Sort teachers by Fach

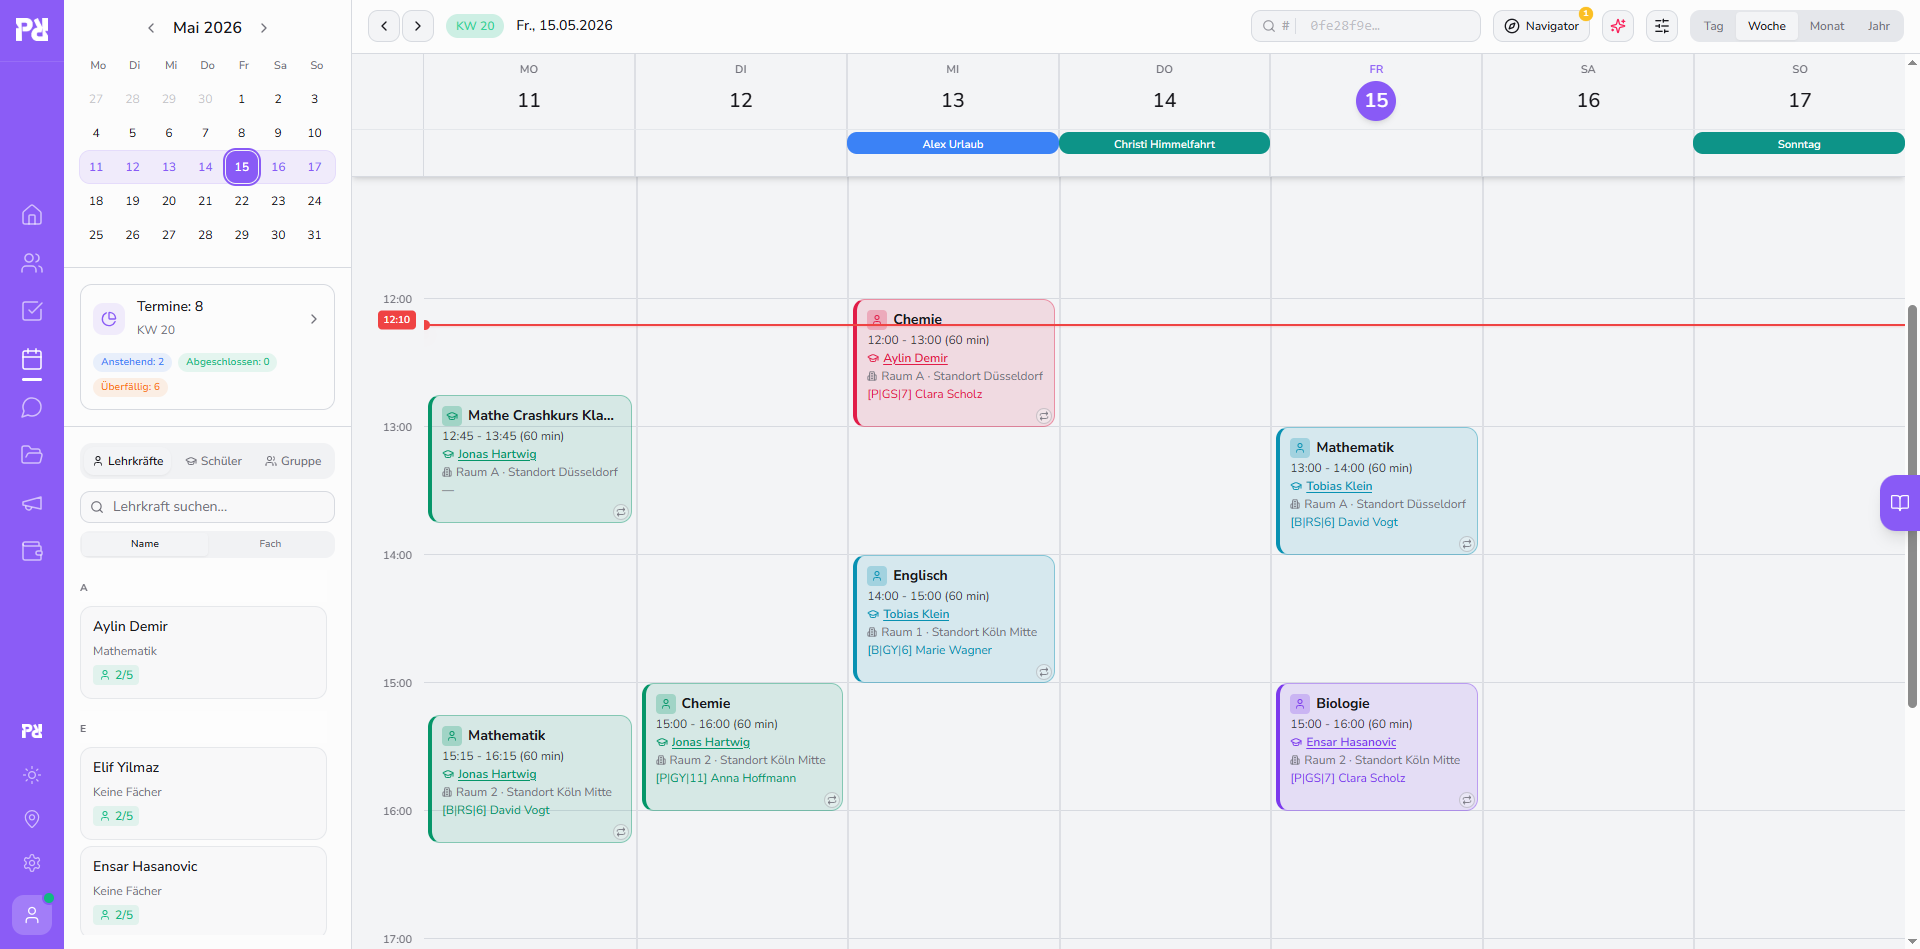[x=270, y=544]
